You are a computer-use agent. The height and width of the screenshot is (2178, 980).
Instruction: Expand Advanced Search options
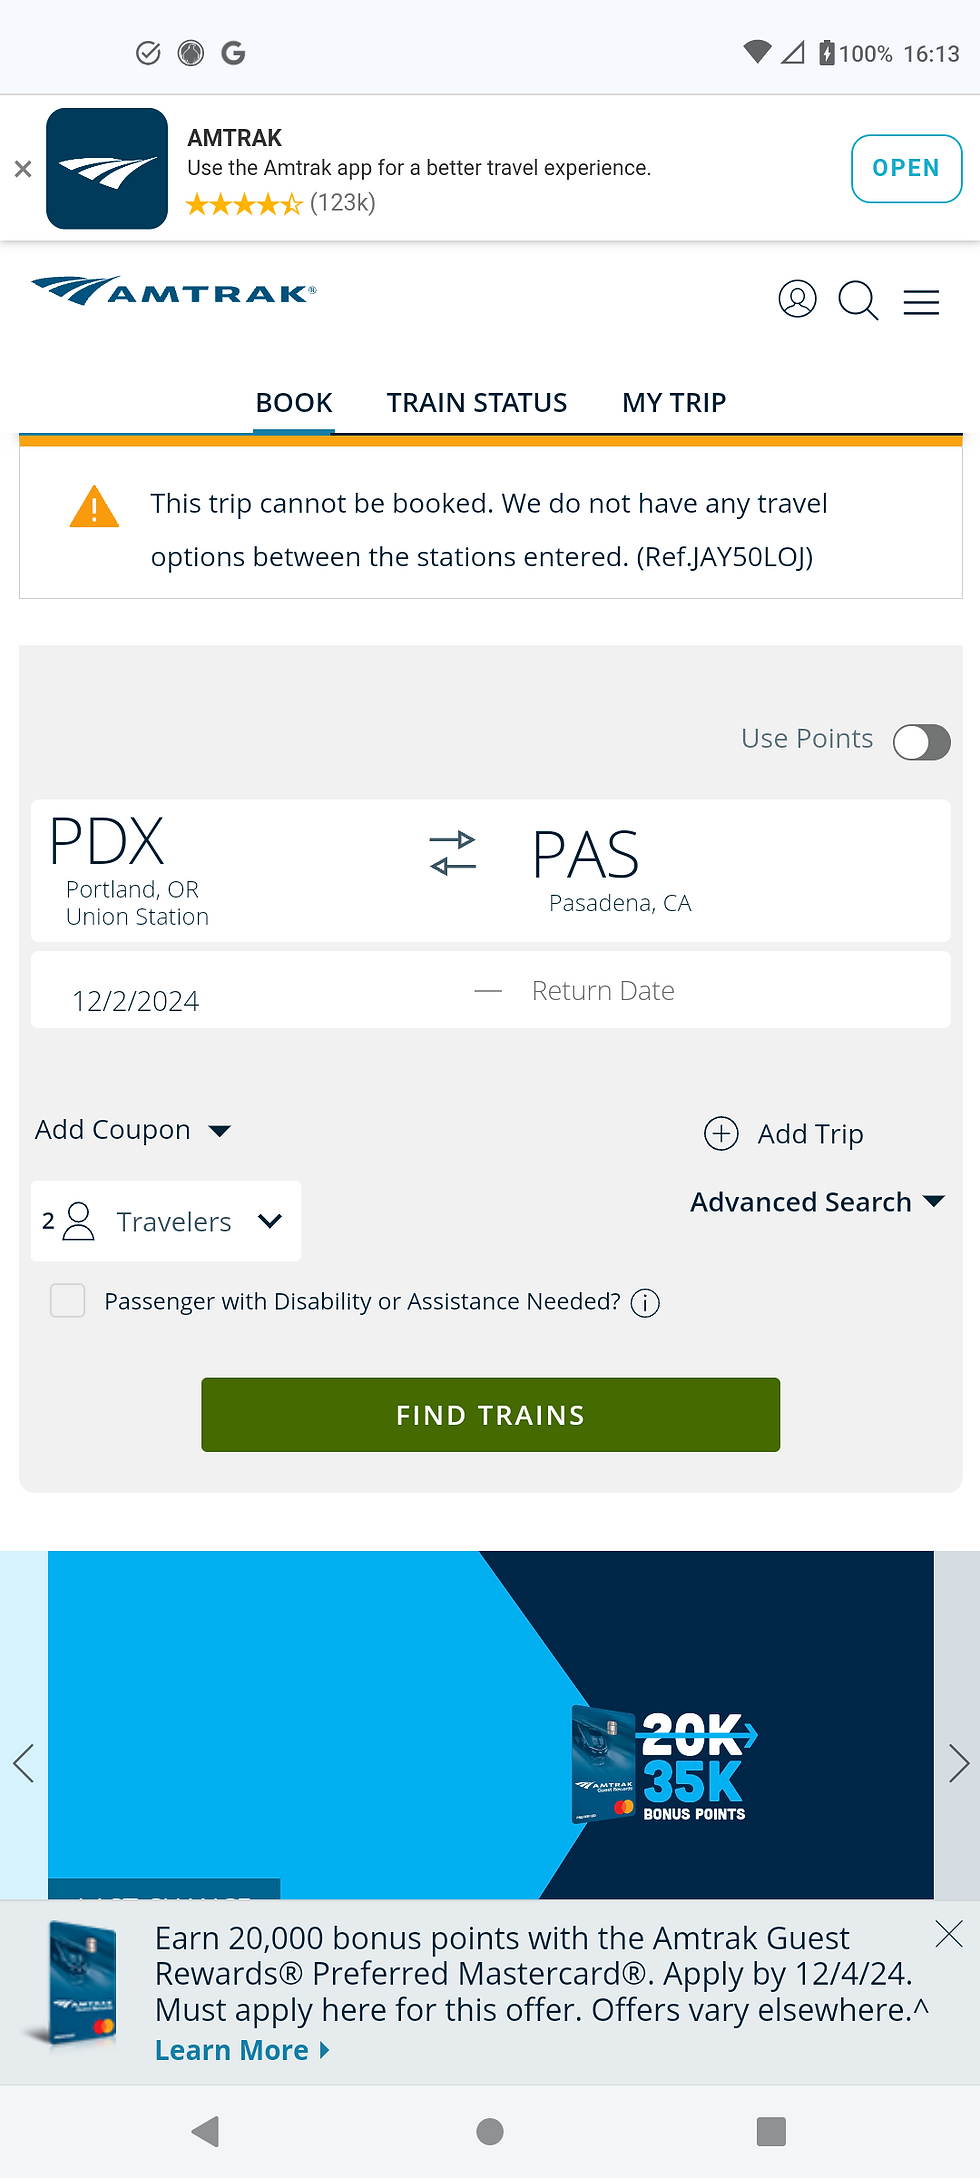817,1202
